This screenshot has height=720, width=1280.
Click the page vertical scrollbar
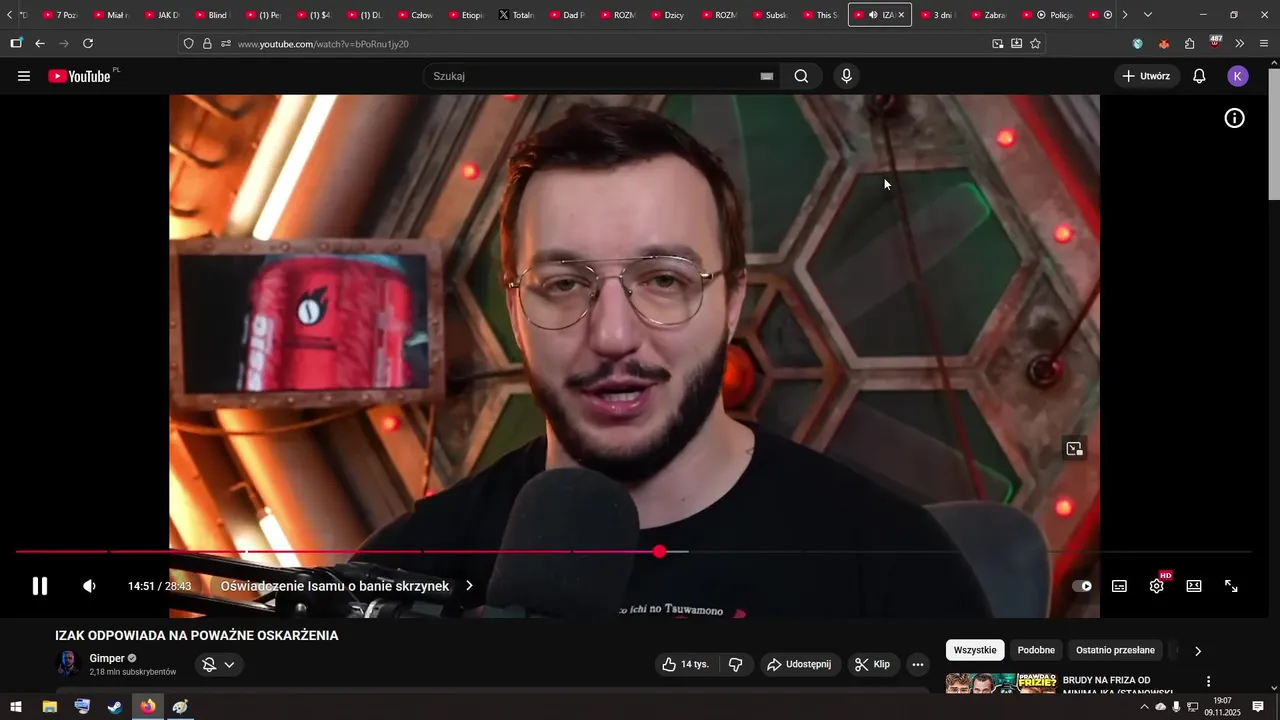[x=1274, y=134]
